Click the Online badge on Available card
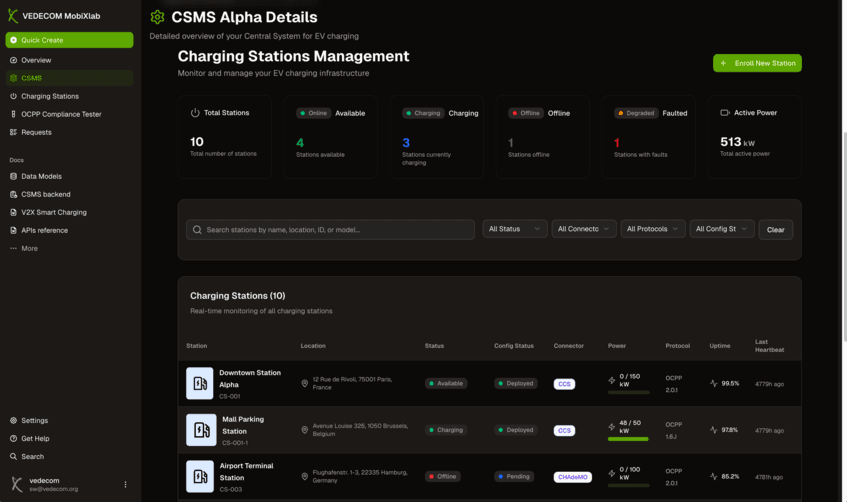The image size is (847, 502). pos(314,113)
